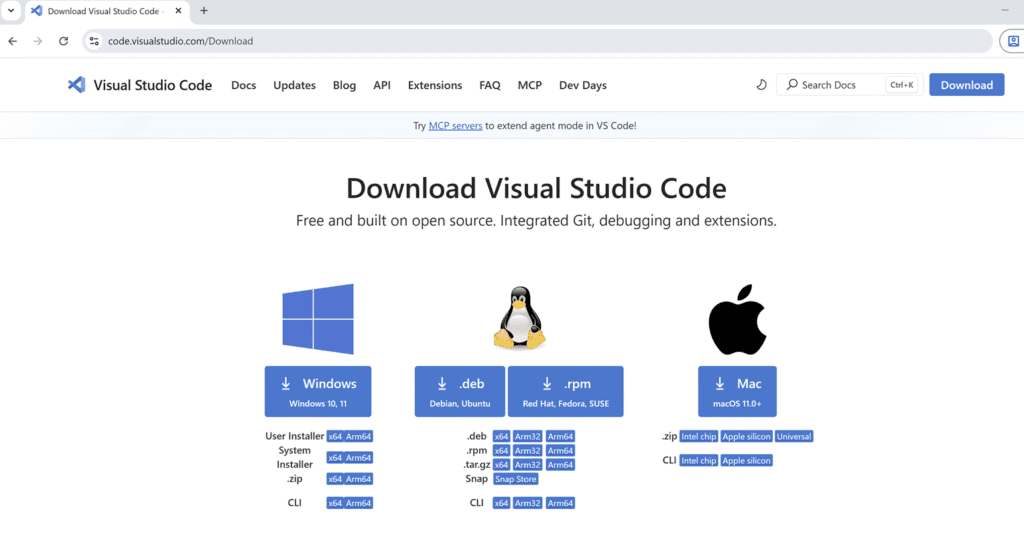Go back with browser back arrow
This screenshot has height=545, width=1024.
click(x=13, y=41)
